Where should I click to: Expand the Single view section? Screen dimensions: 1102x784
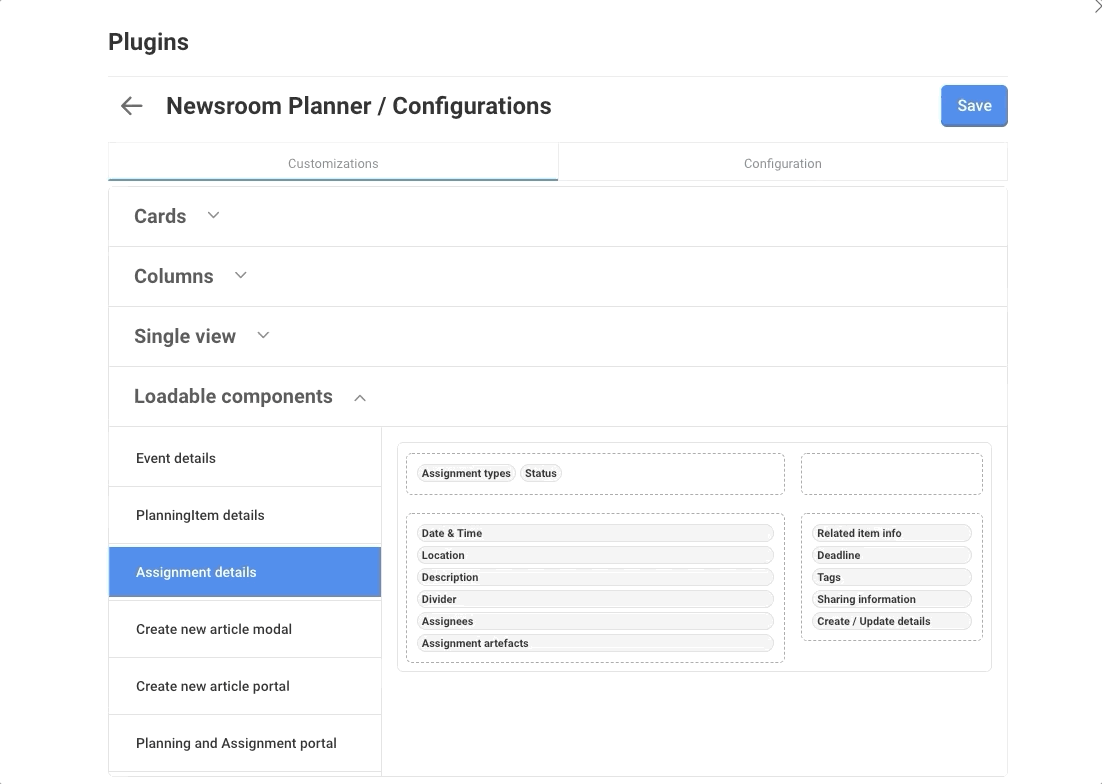coord(263,335)
